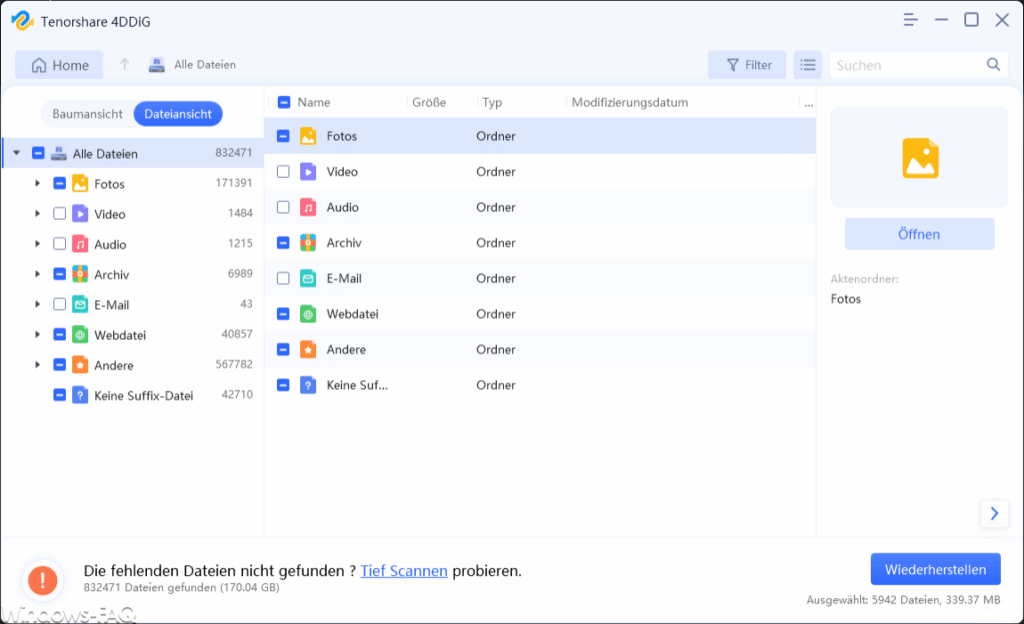
Task: Expand the Video tree node
Action: coord(37,213)
